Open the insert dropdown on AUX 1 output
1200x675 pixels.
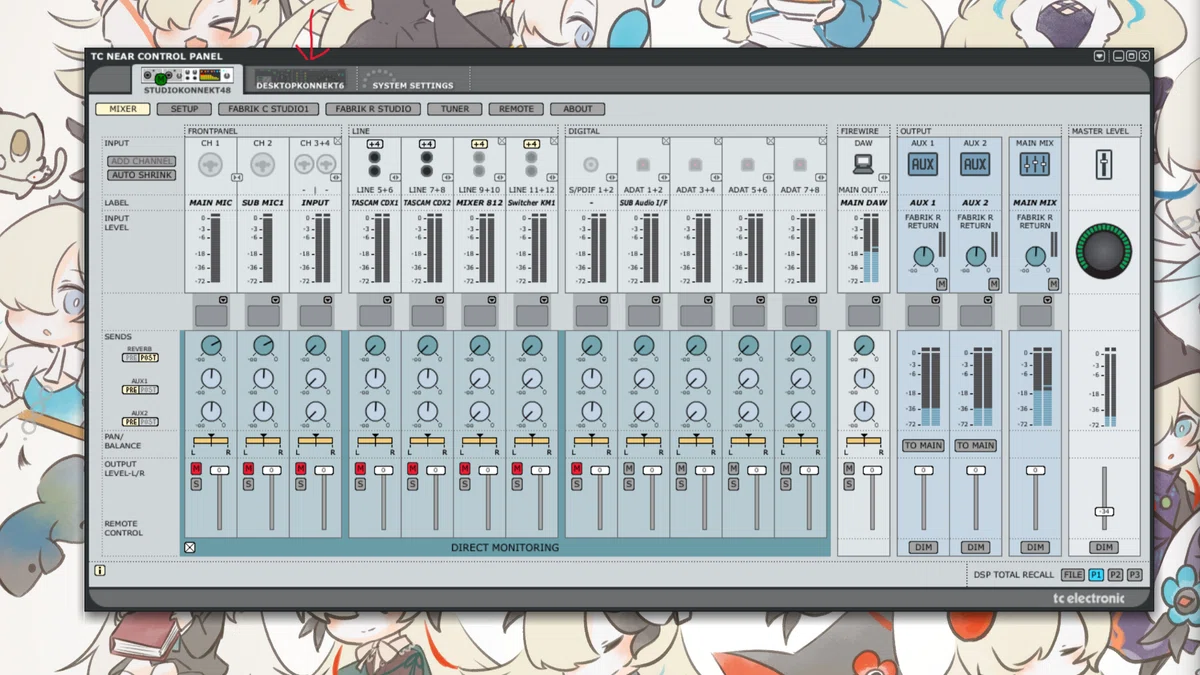coord(936,300)
